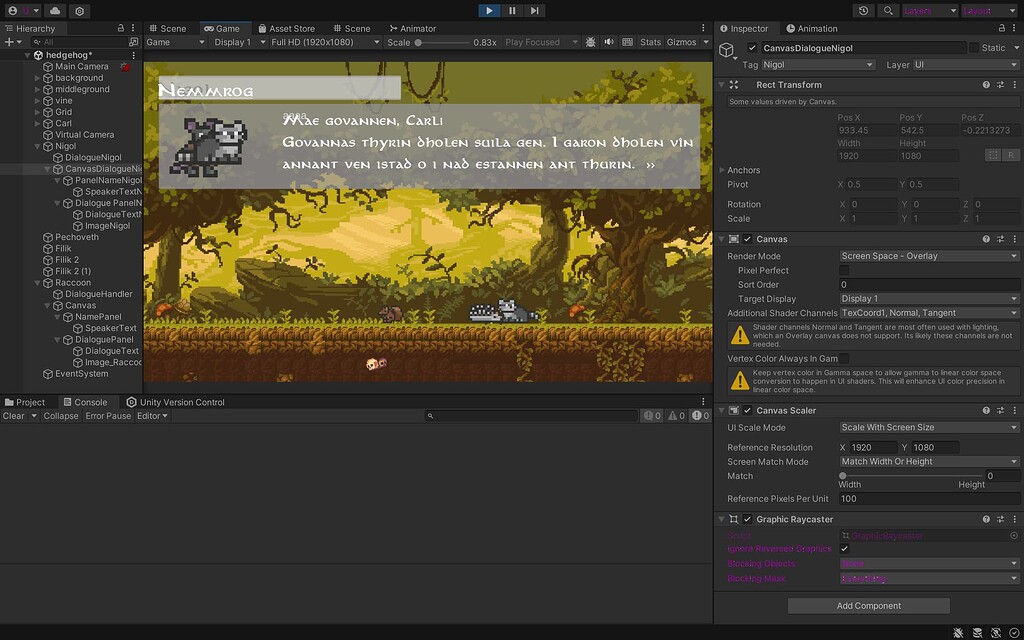Click Collapse in the Console toolbar
Image resolution: width=1024 pixels, height=640 pixels.
tap(61, 415)
